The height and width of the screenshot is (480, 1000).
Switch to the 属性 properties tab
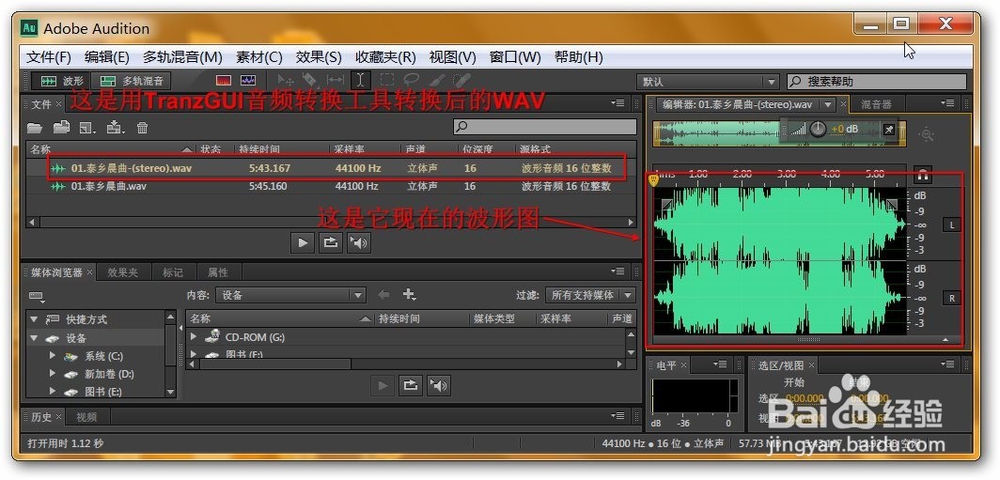point(217,272)
